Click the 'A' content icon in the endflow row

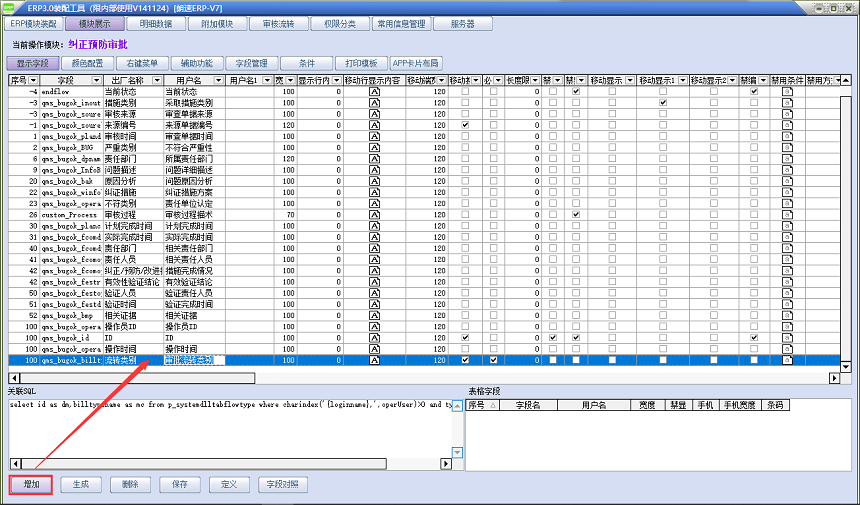[x=374, y=92]
